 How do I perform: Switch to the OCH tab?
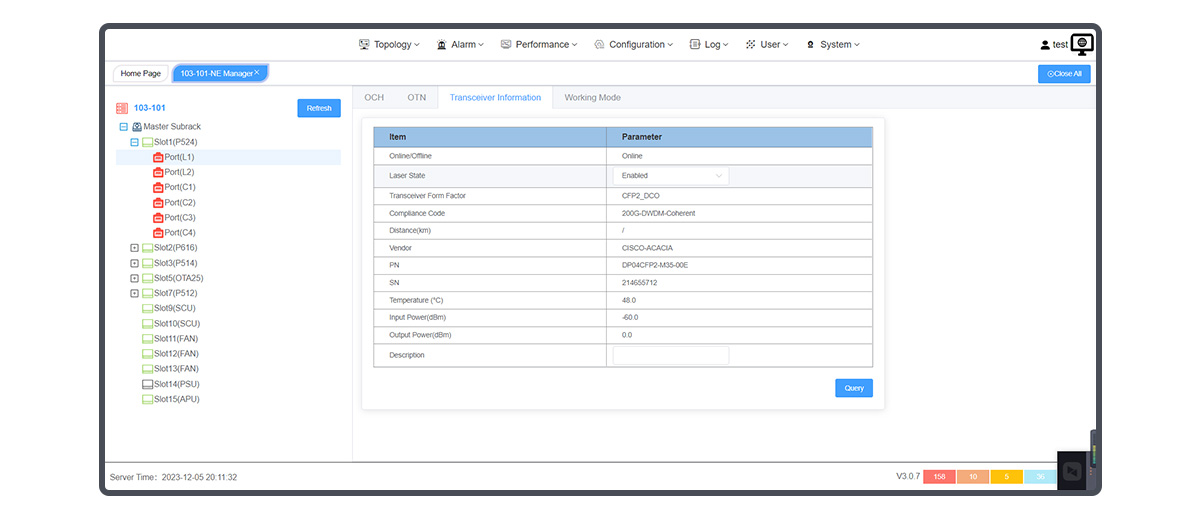pos(374,98)
